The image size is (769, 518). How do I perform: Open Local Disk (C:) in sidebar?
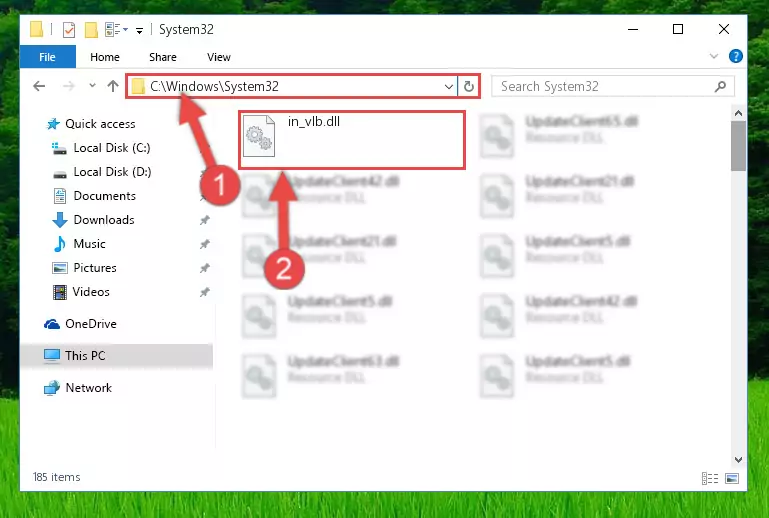(112, 148)
